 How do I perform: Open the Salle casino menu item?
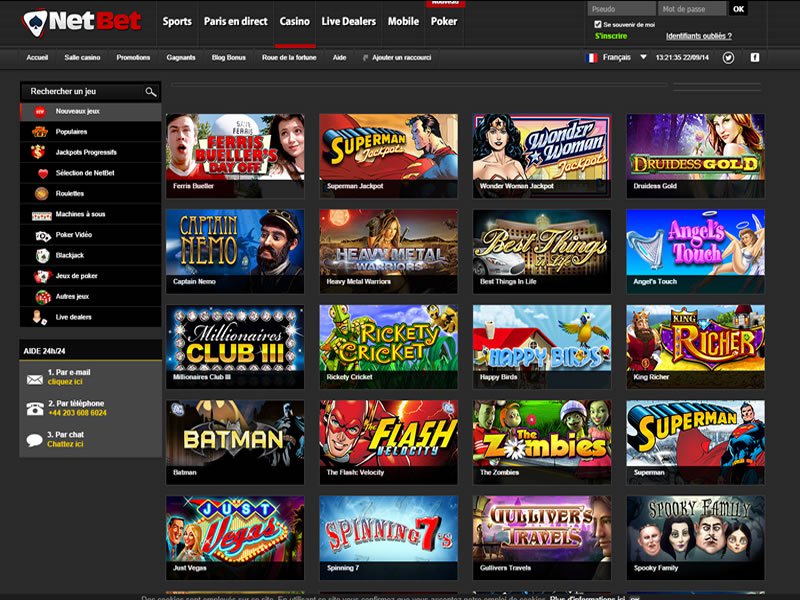pyautogui.click(x=82, y=58)
